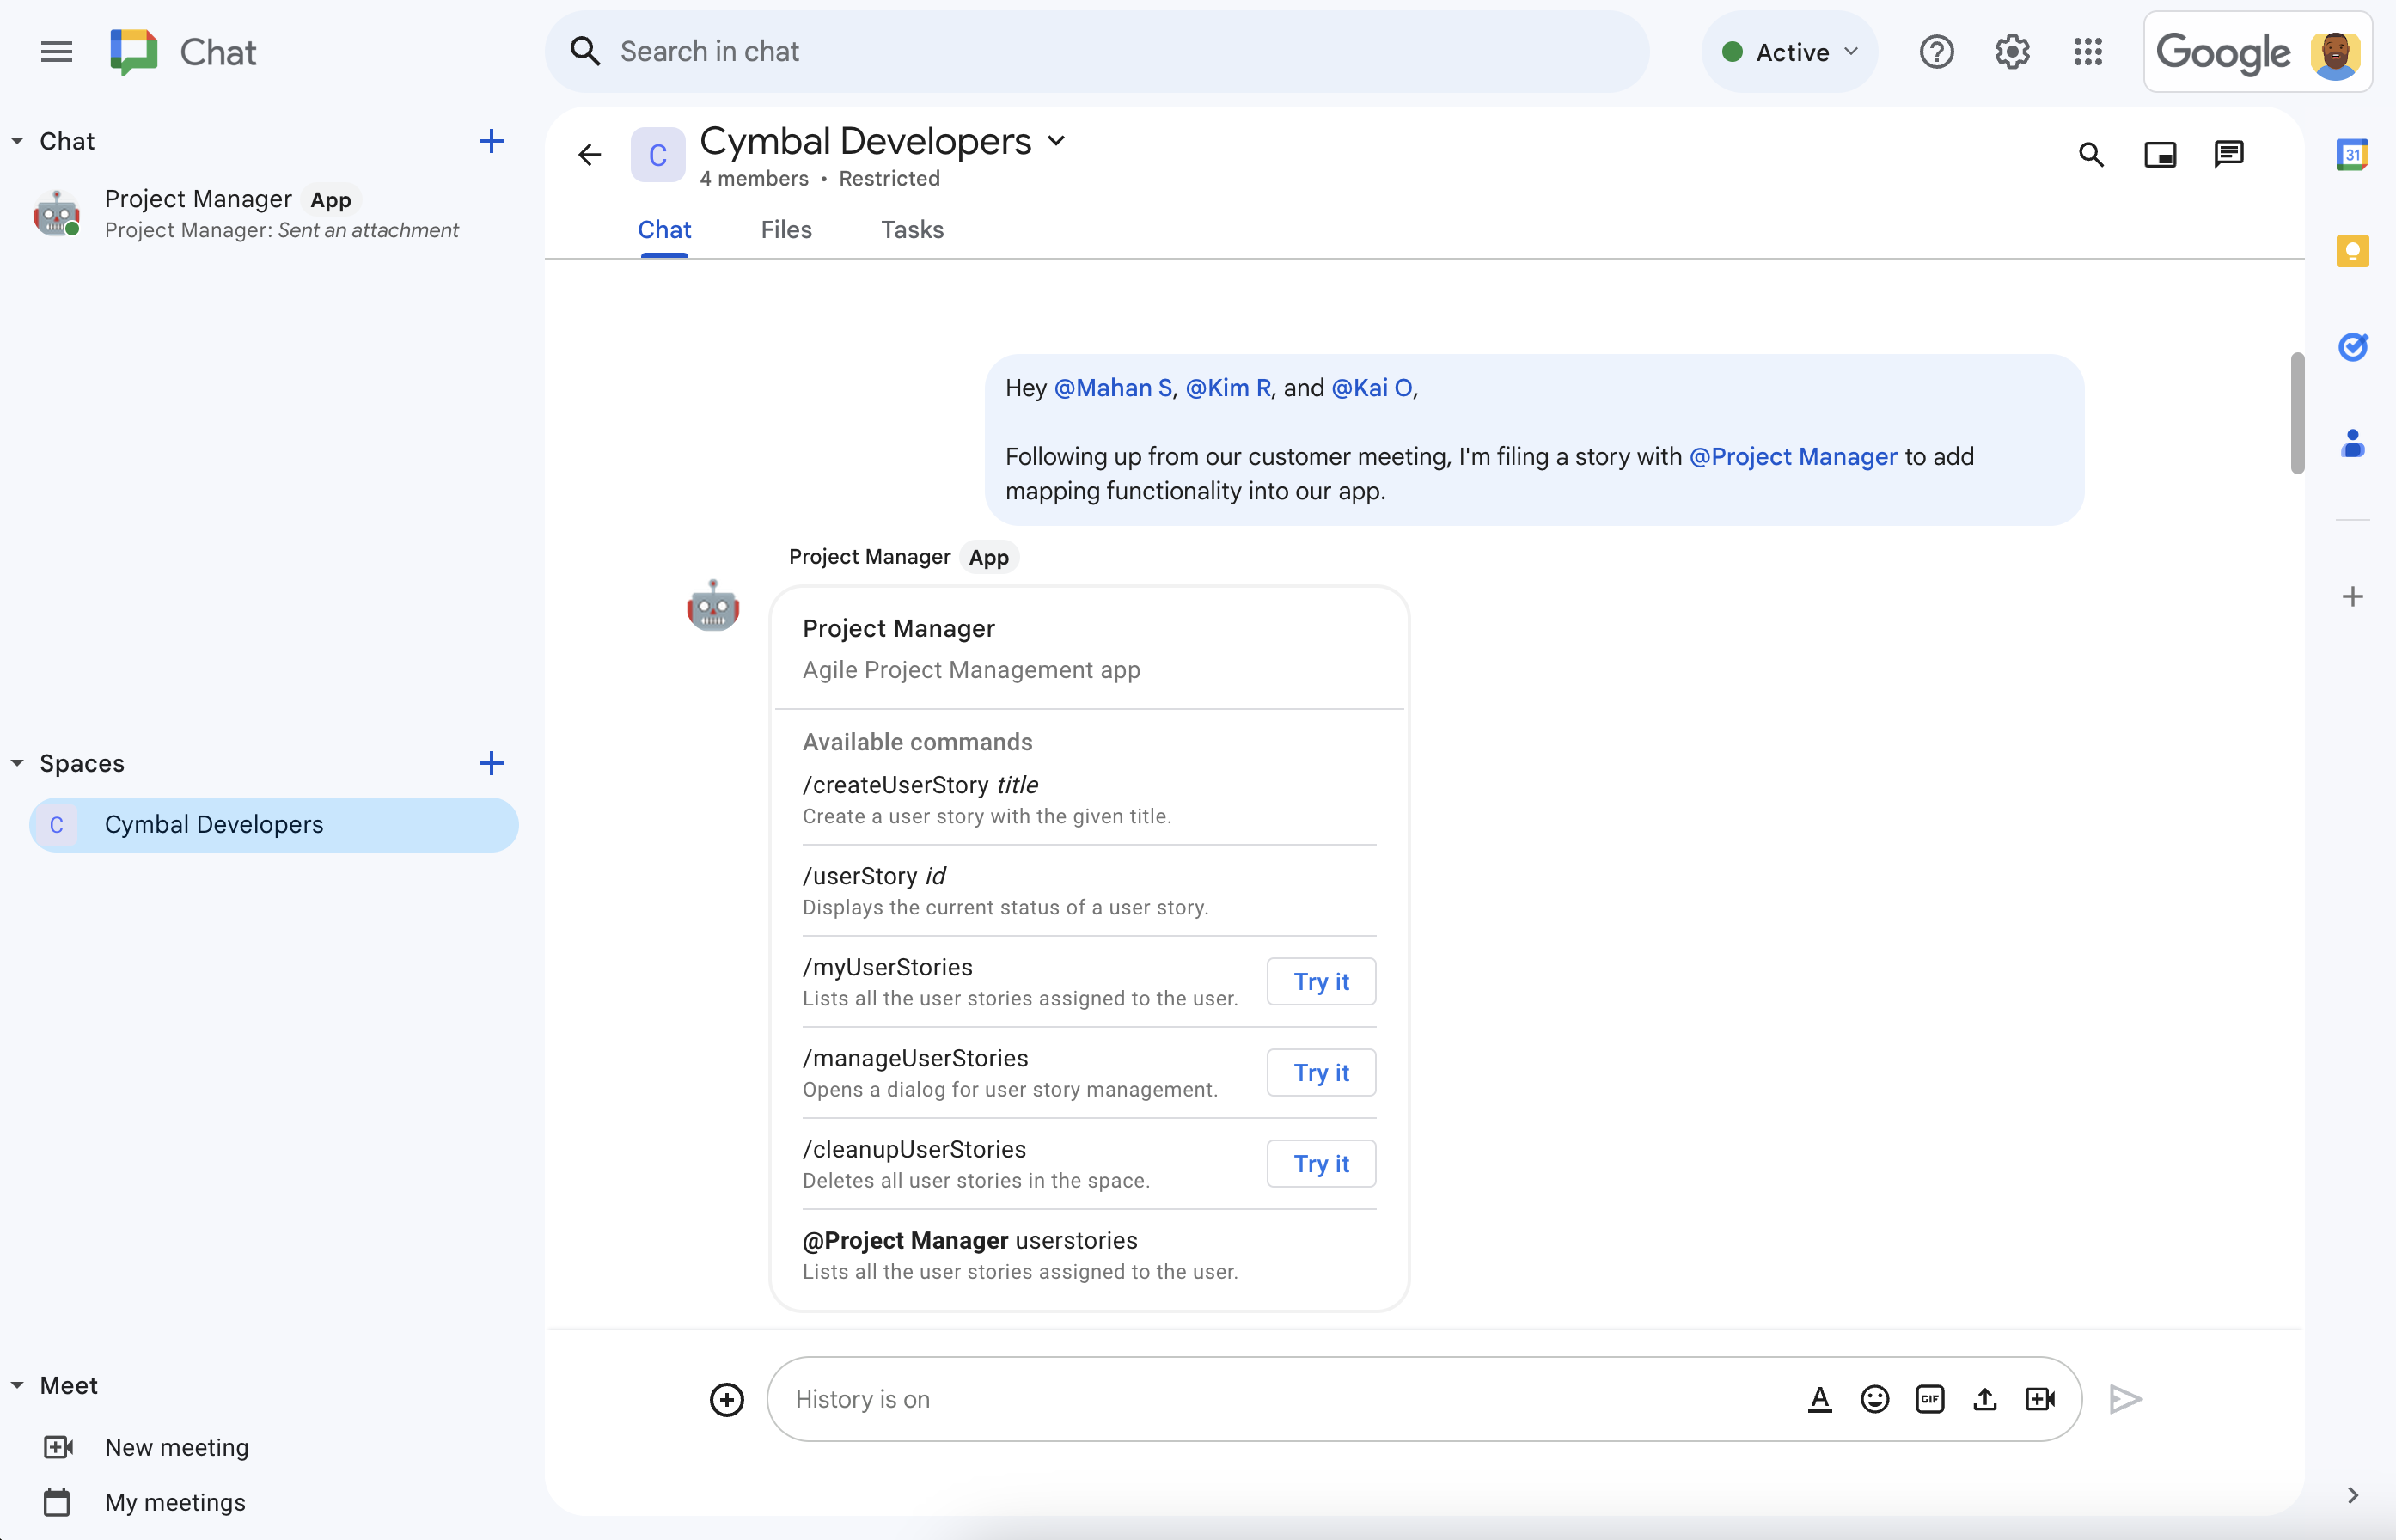
Task: Click the attach file (+) icon in message bar
Action: (x=726, y=1398)
